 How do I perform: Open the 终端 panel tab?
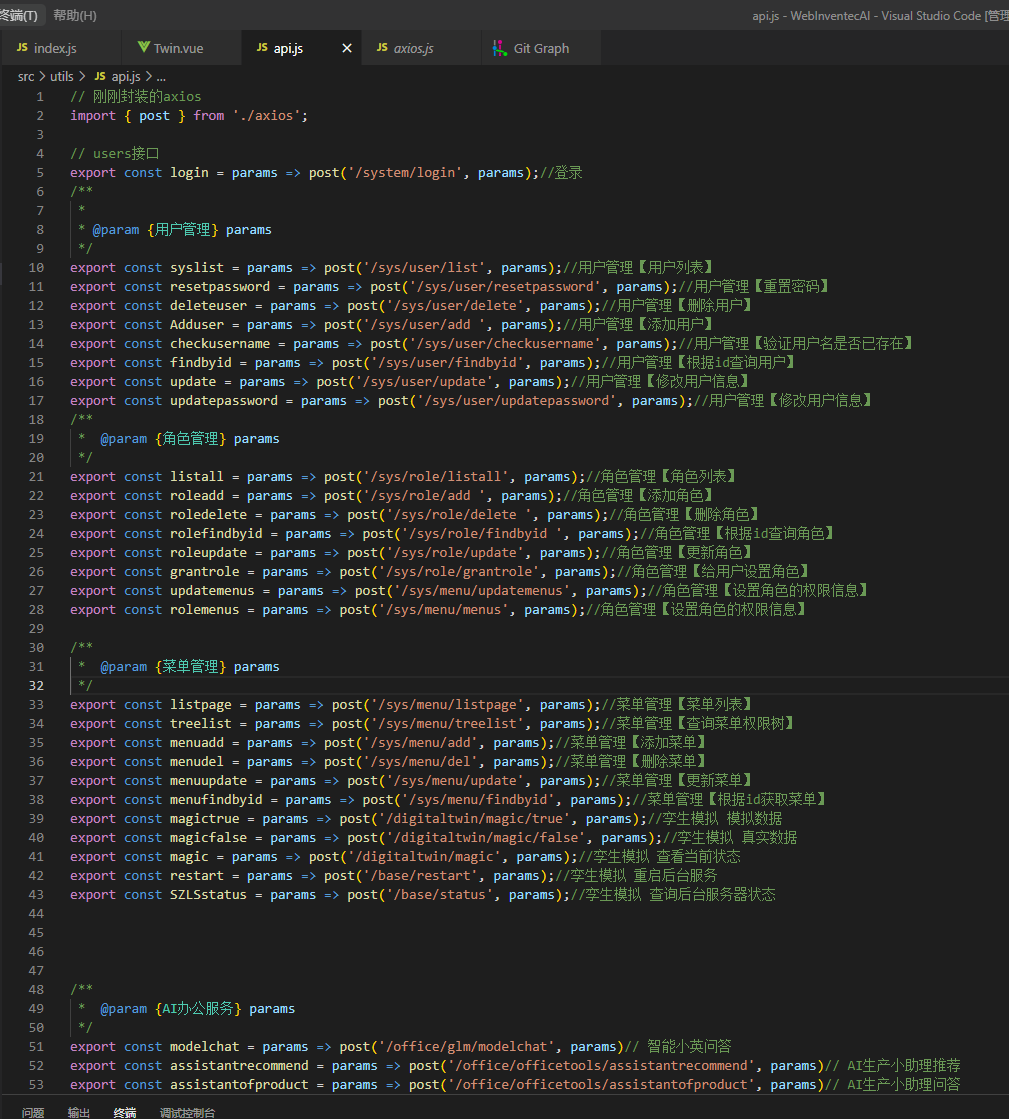coord(125,1112)
